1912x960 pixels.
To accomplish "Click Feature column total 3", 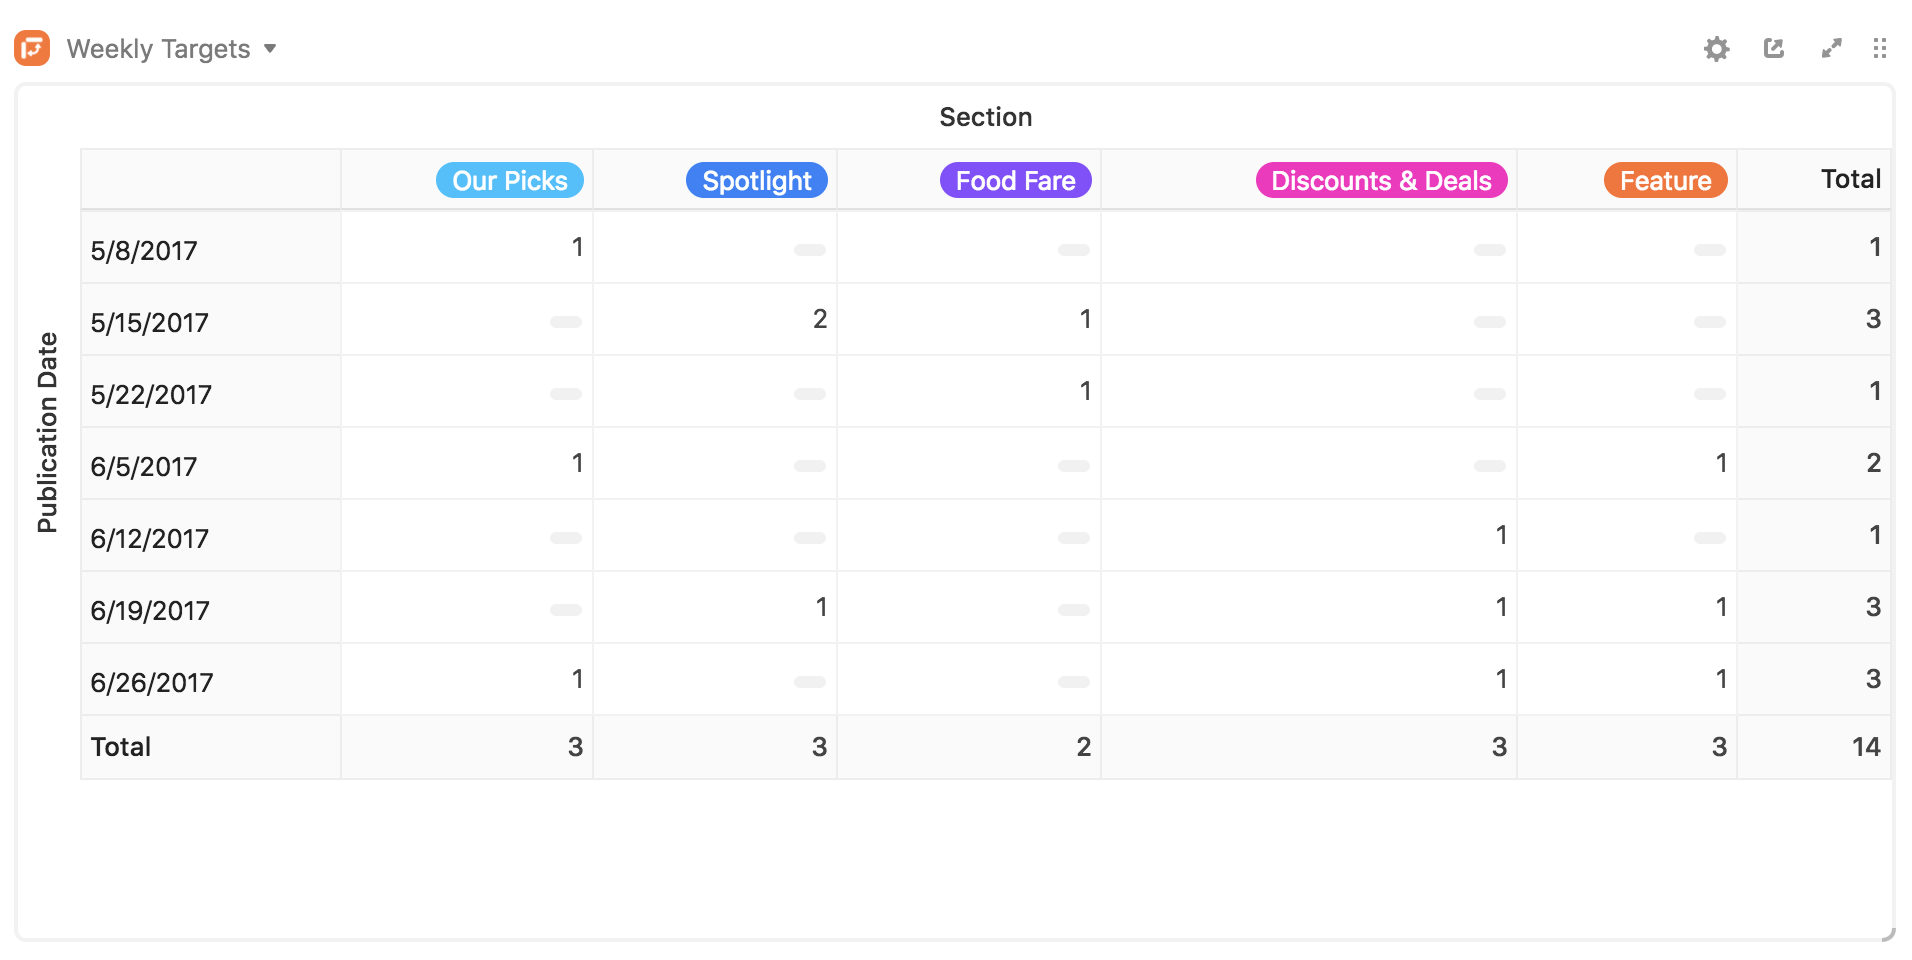I will pos(1719,747).
